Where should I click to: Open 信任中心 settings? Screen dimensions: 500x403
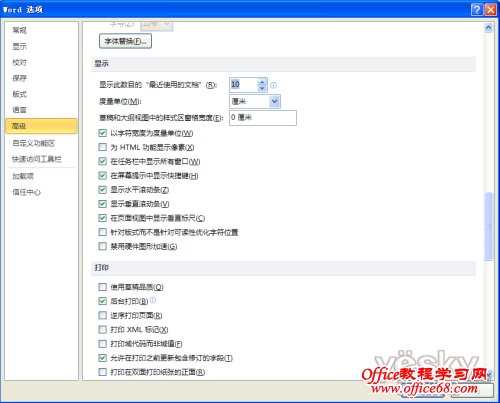(26, 192)
